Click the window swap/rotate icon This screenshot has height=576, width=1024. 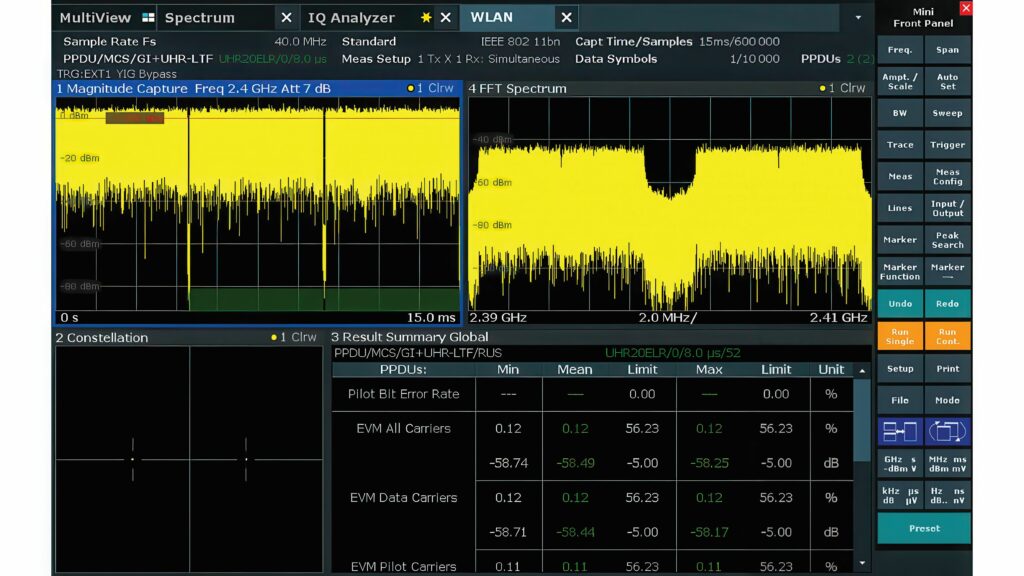tap(947, 432)
